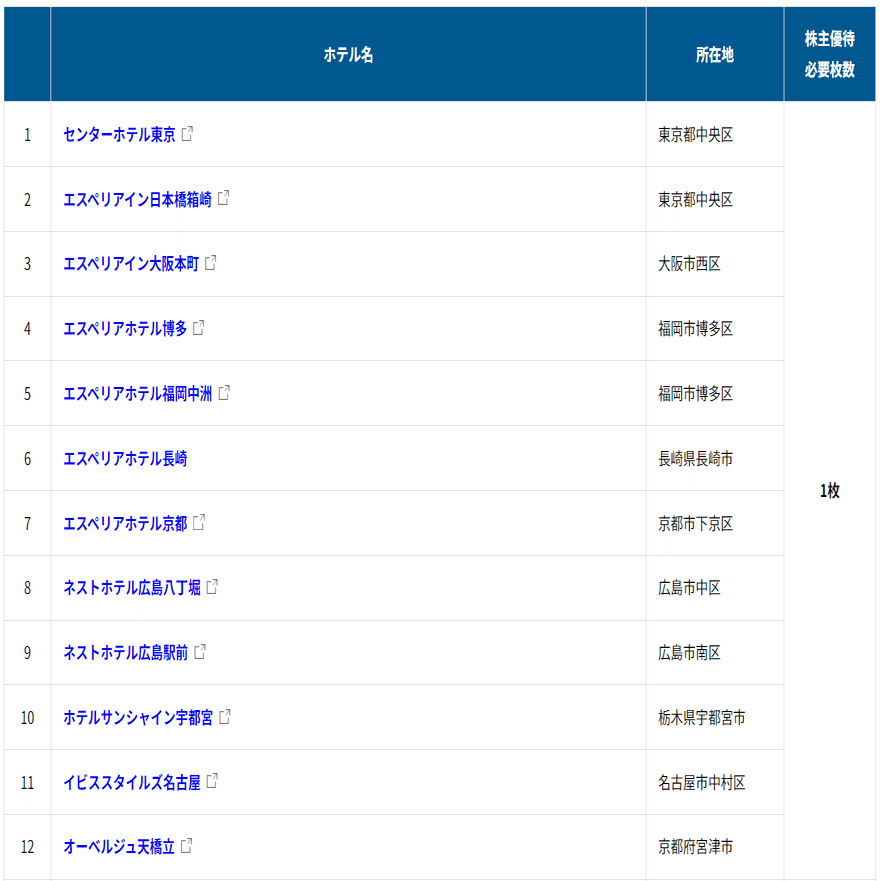Click the external link icon next to エスペリアイン大阪本町
This screenshot has width=881, height=881.
(213, 263)
